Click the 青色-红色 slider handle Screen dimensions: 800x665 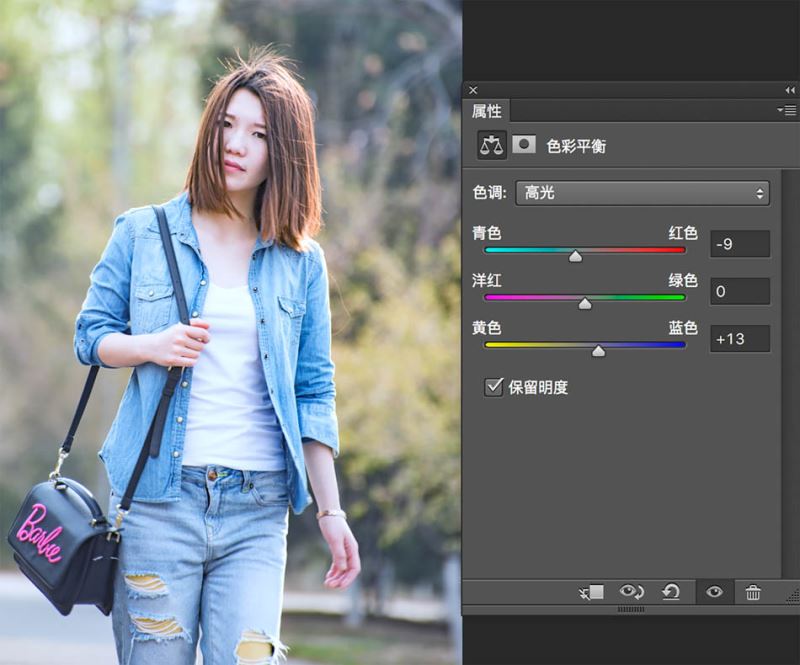coord(576,256)
